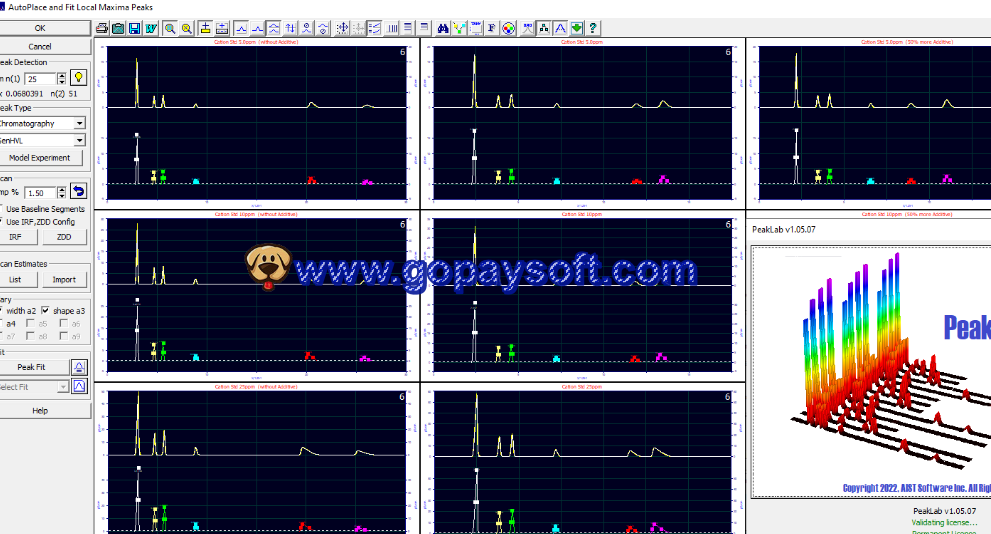
Task: Click the yellow lightbulb icon beside n(1)
Action: (x=78, y=78)
